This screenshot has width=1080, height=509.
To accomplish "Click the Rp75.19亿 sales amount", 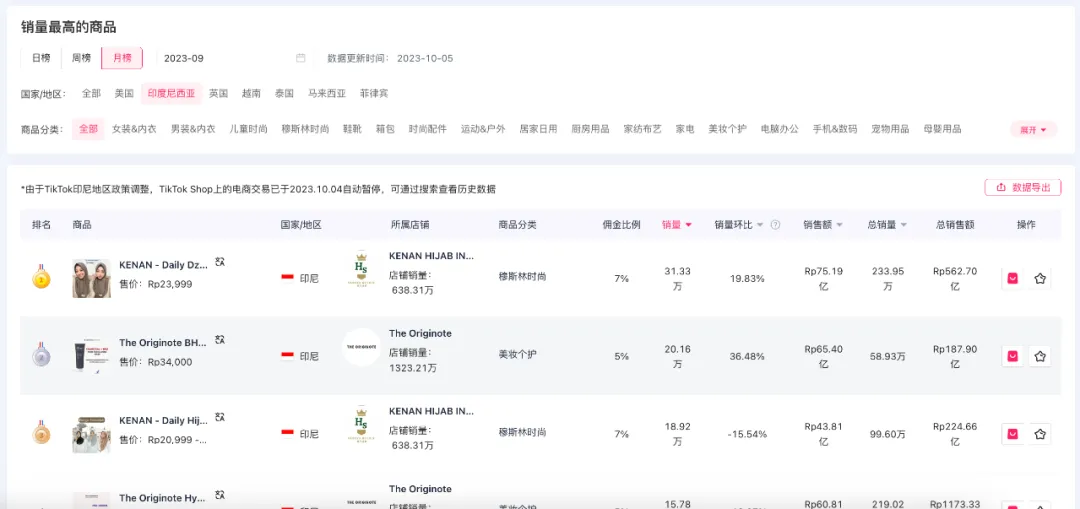I will click(x=823, y=278).
